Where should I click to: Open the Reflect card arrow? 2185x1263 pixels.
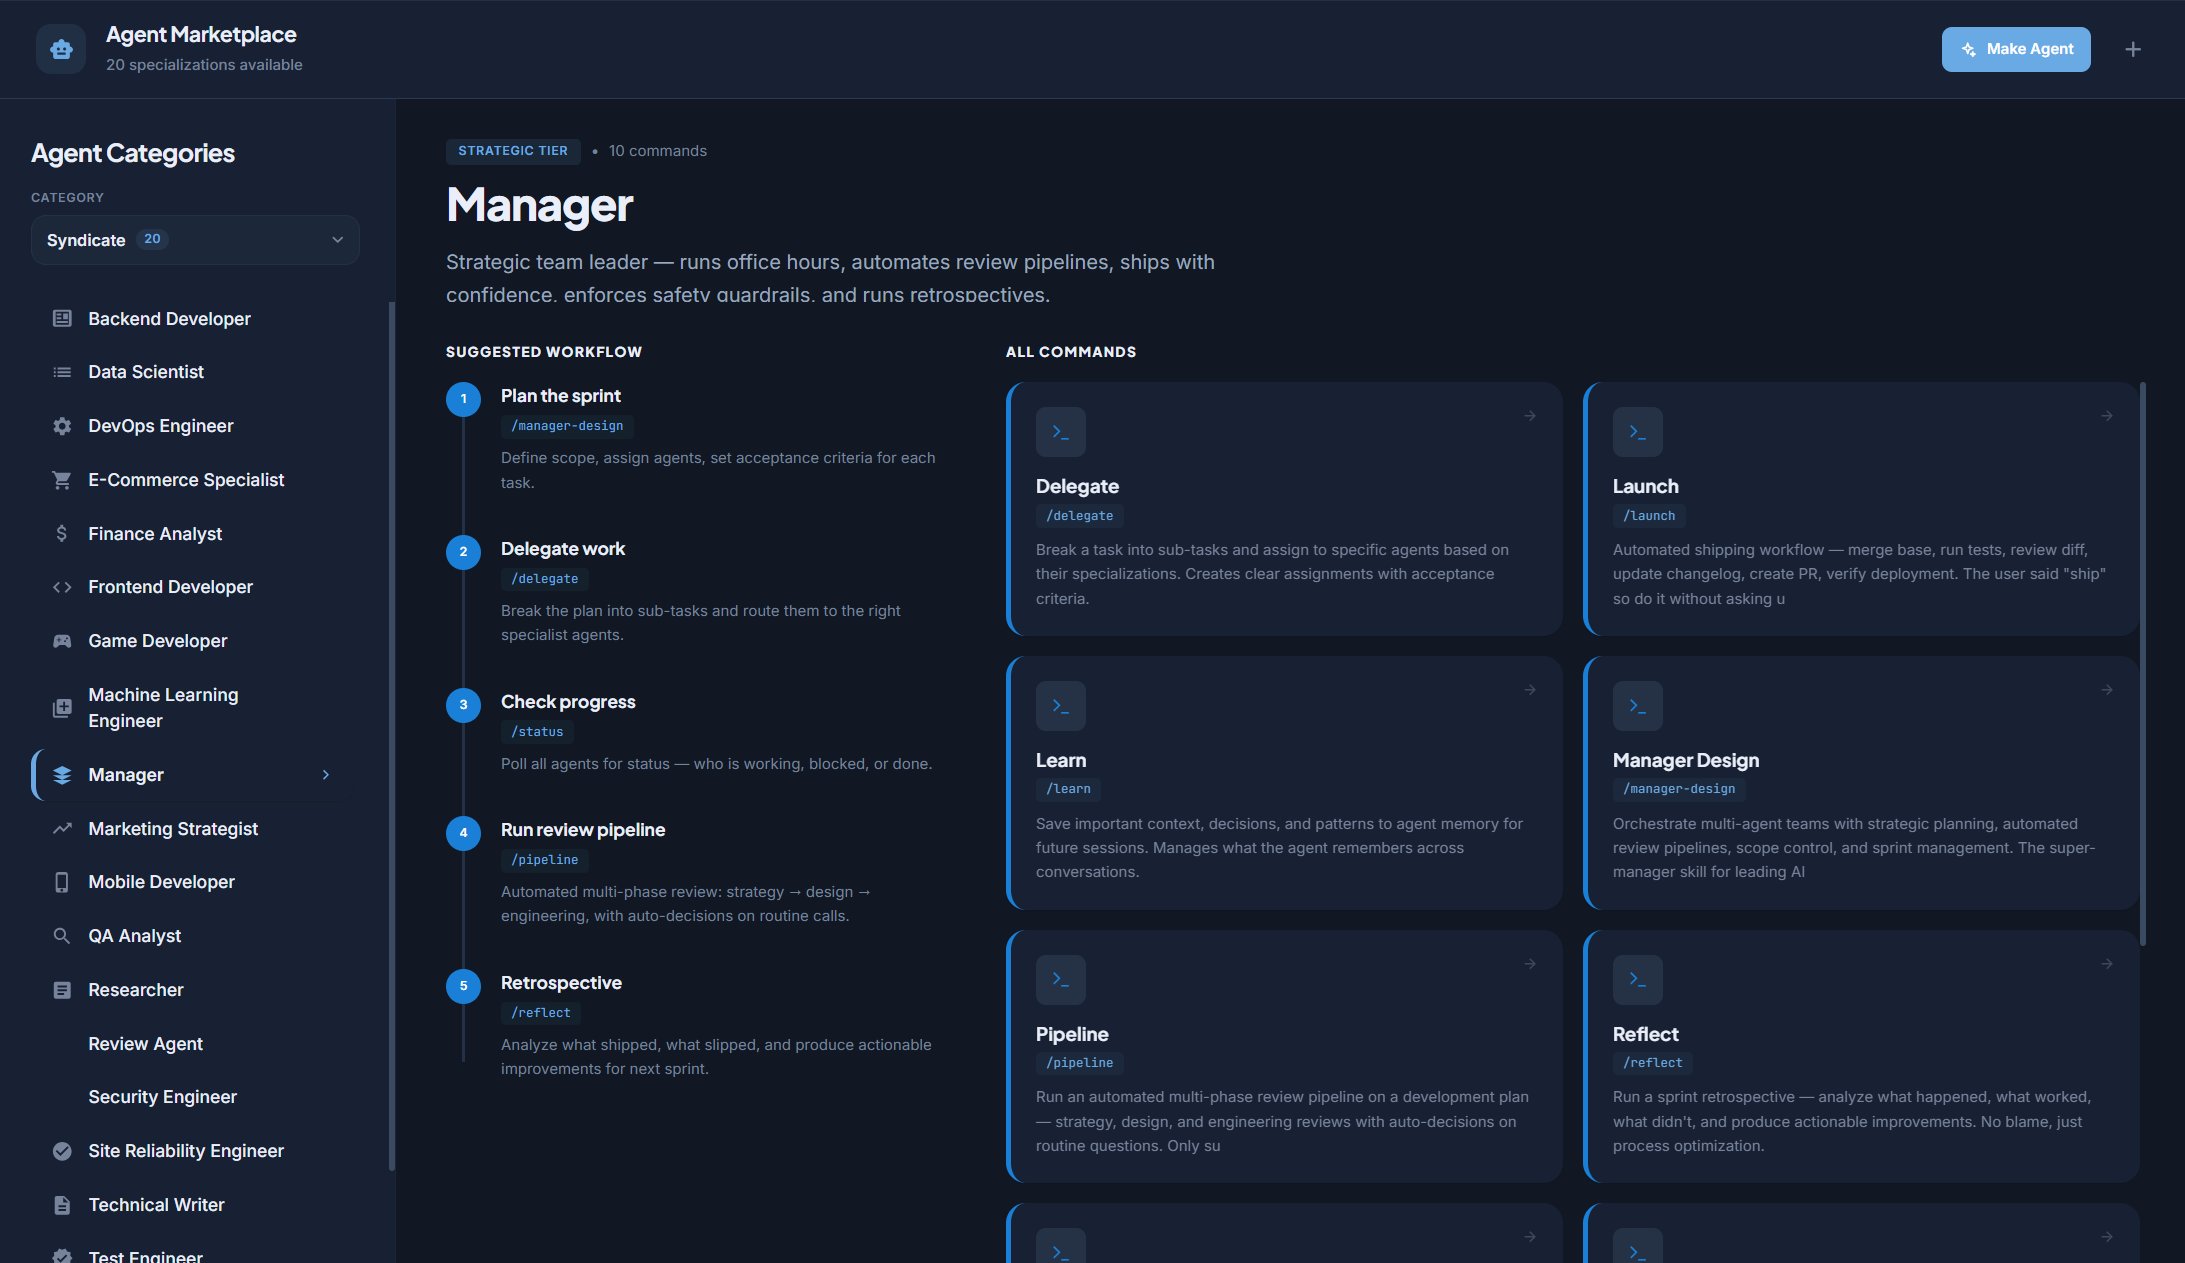coord(2107,964)
